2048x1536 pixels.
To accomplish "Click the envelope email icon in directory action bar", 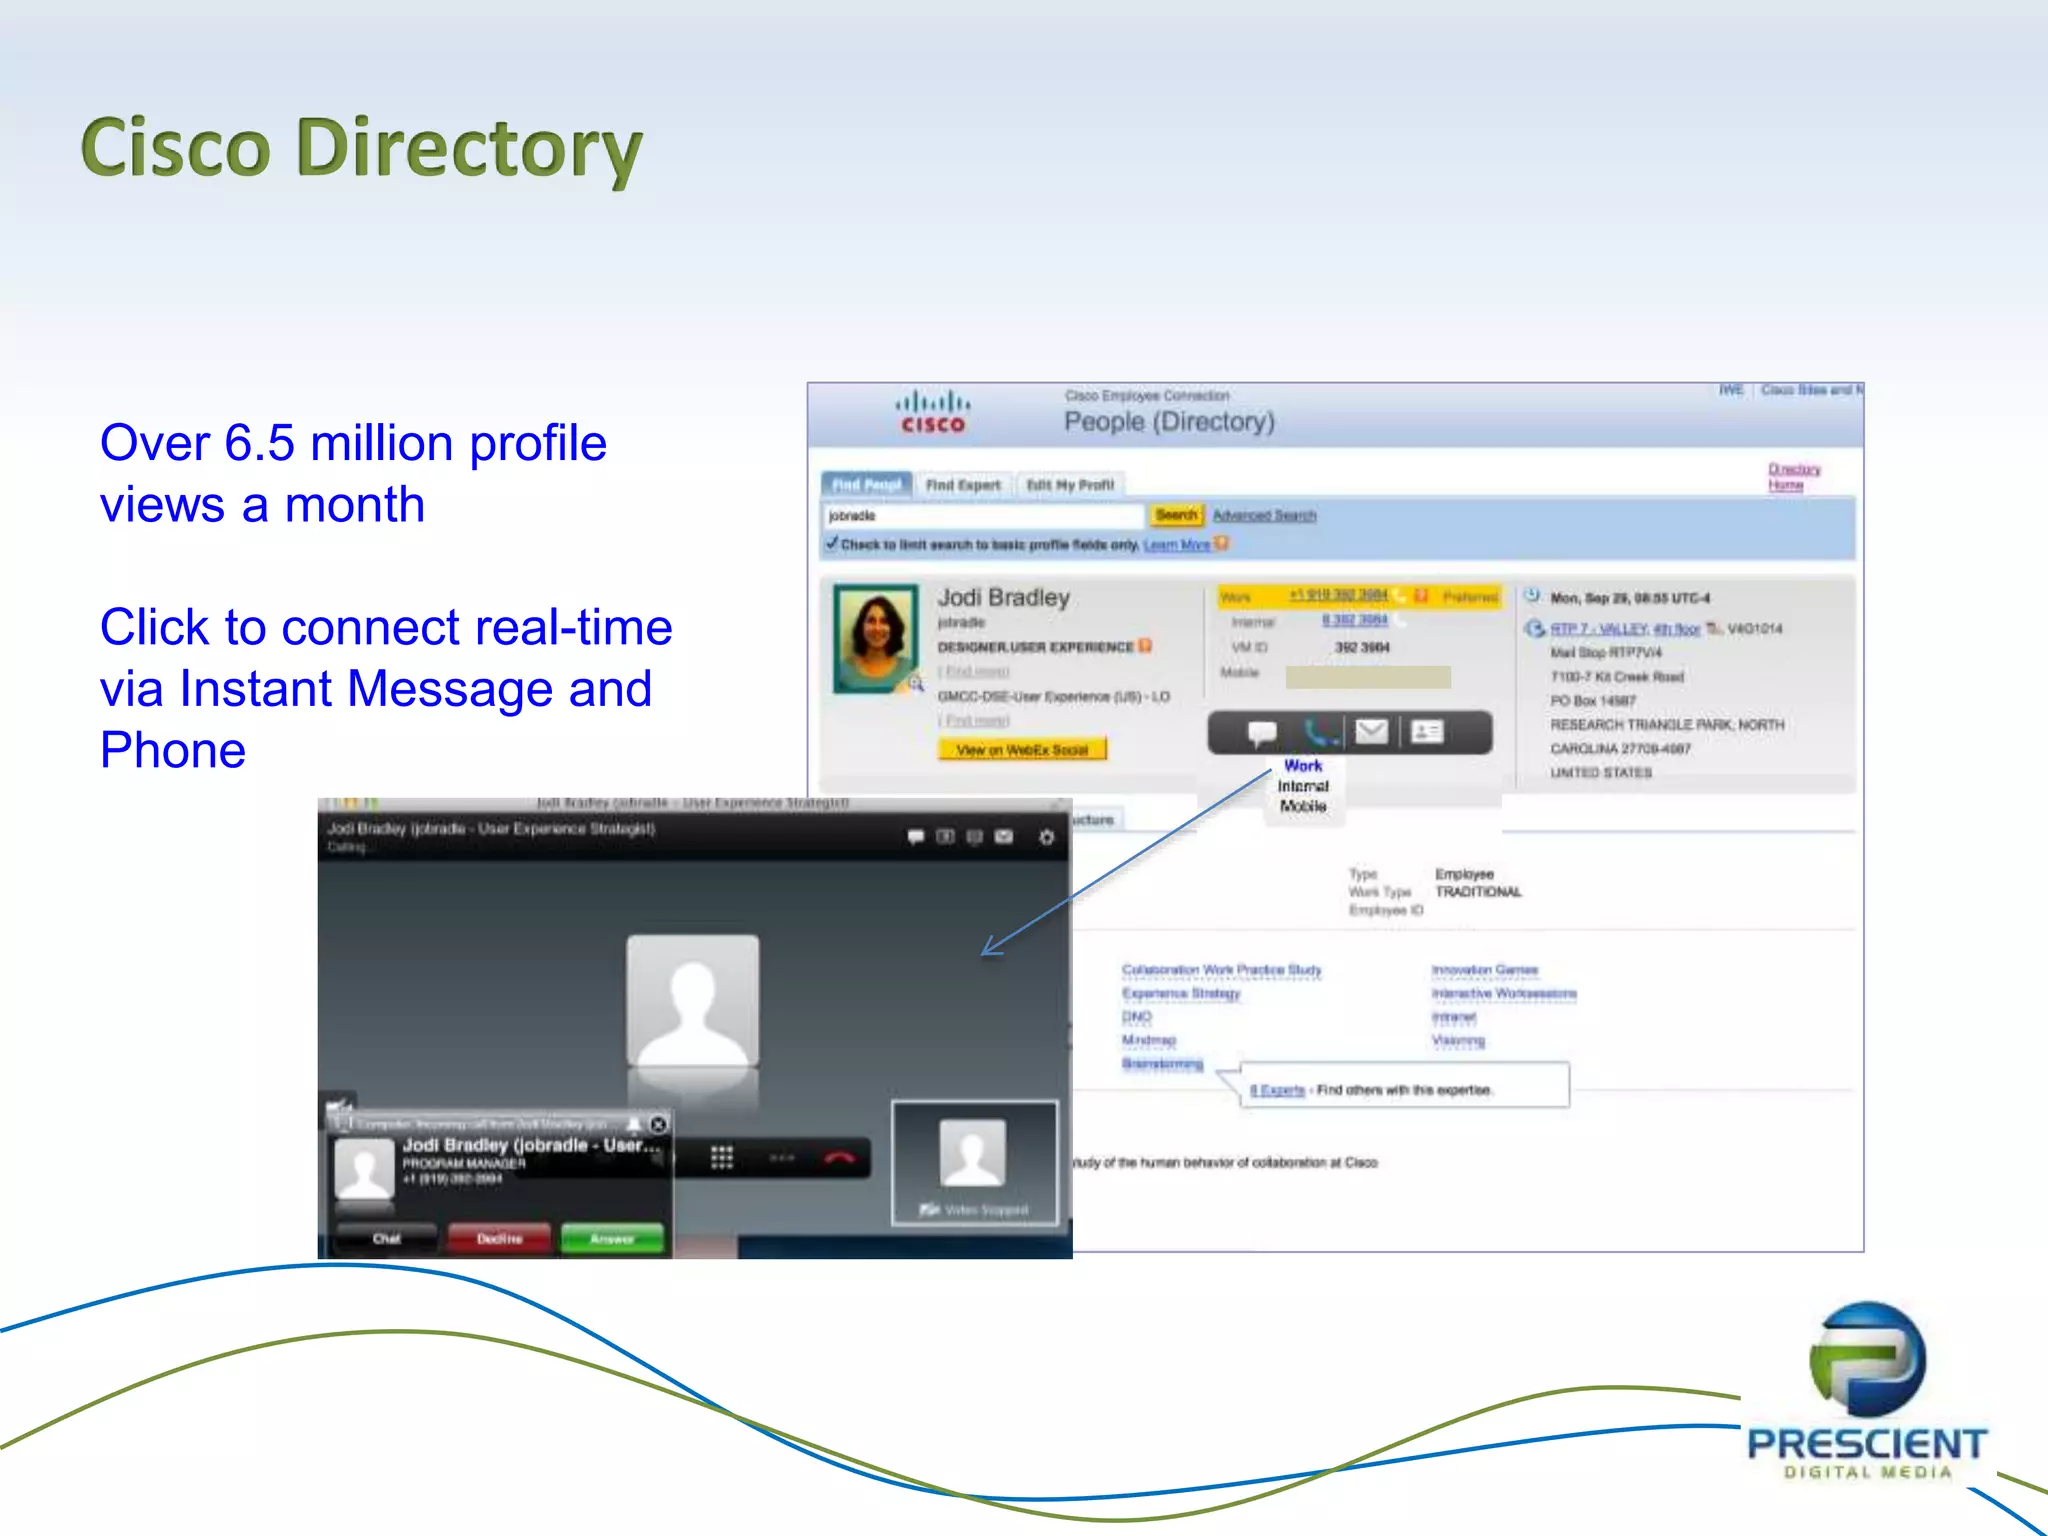I will [x=1371, y=733].
